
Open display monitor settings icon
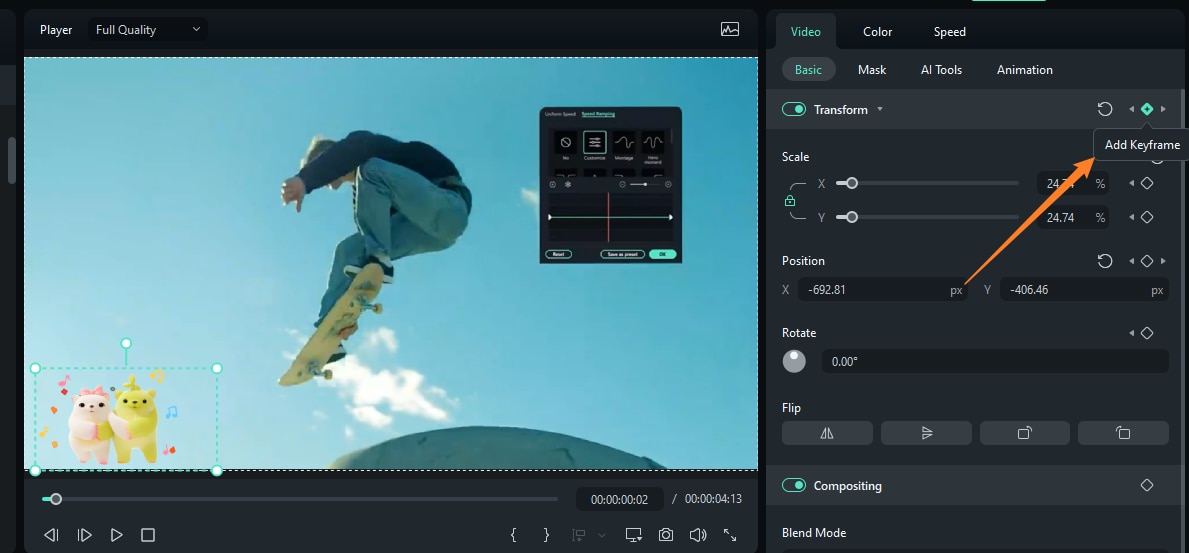(634, 535)
